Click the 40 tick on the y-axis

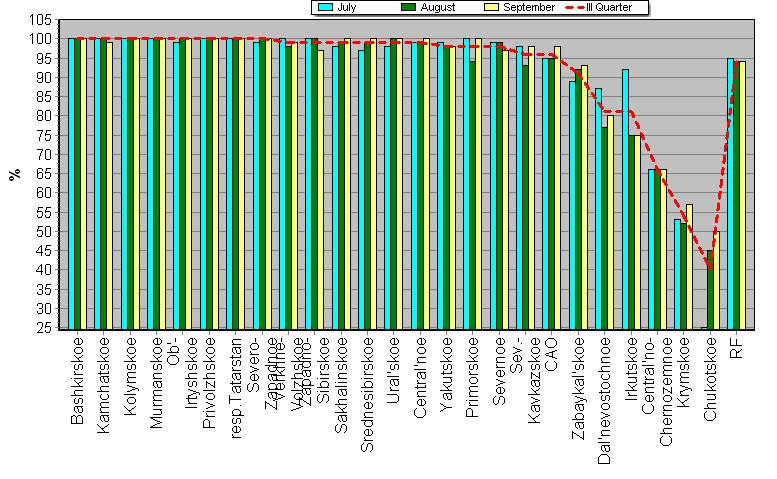tap(44, 270)
